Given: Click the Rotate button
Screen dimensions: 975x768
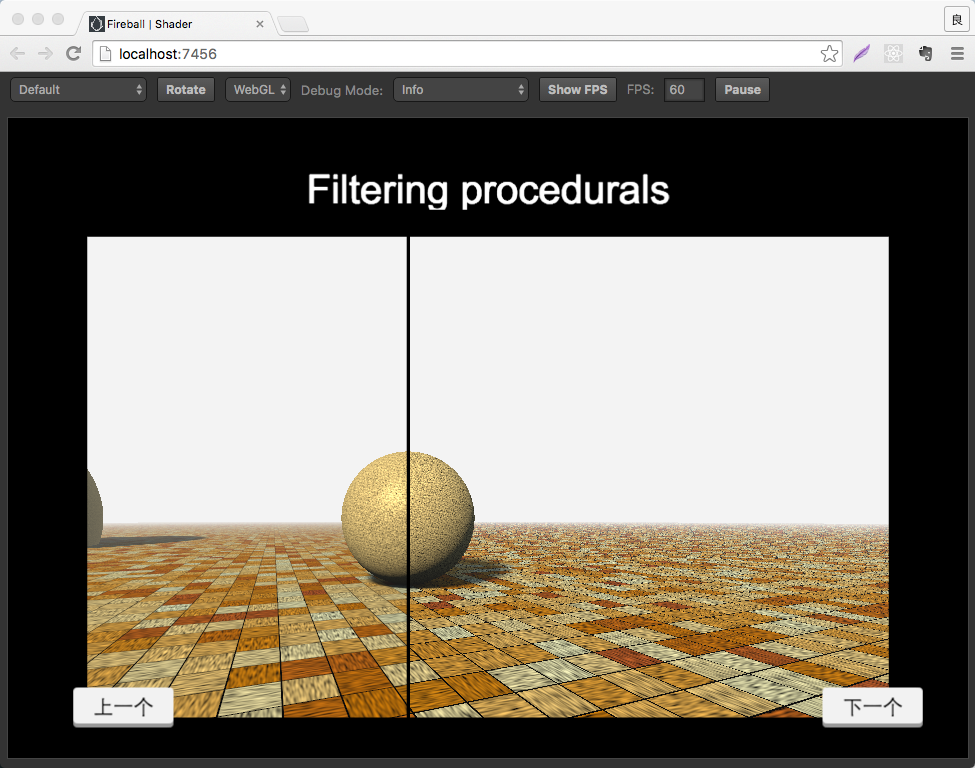Looking at the screenshot, I should click(x=186, y=90).
